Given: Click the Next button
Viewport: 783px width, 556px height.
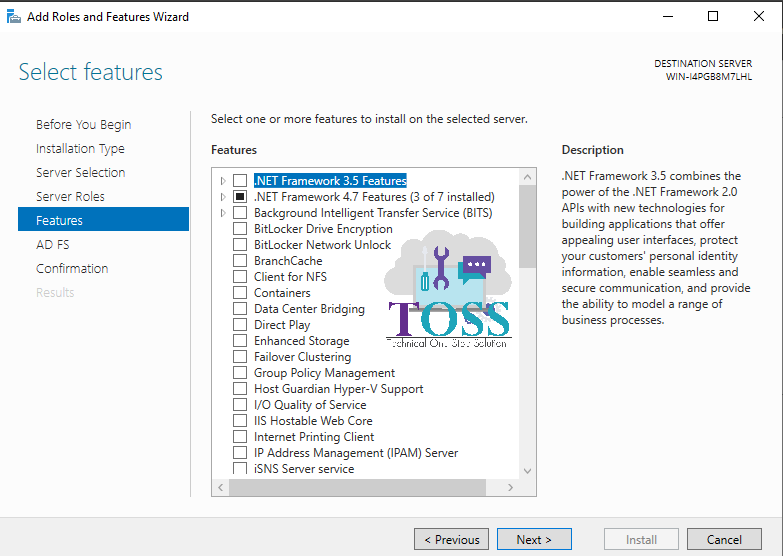Looking at the screenshot, I should click(534, 540).
